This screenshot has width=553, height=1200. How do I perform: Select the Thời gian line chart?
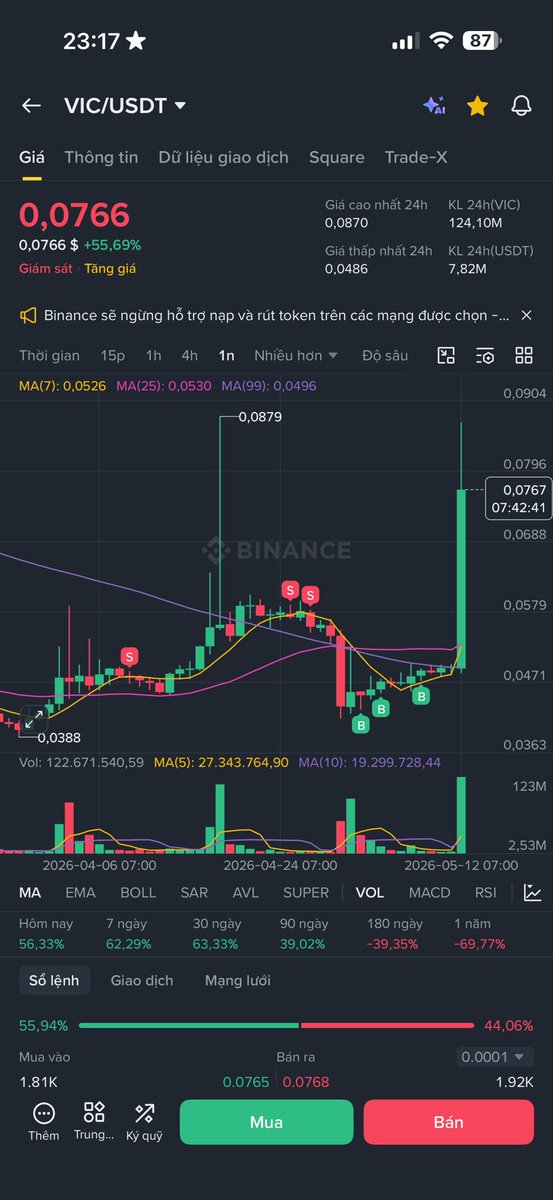pos(49,355)
